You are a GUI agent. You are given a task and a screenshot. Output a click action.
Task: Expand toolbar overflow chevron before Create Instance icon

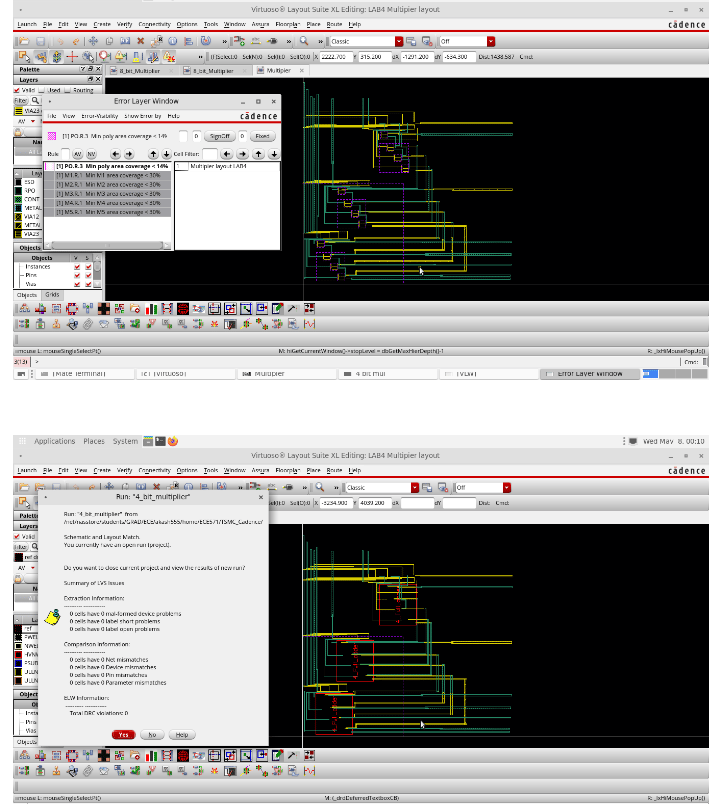pyautogui.click(x=225, y=41)
